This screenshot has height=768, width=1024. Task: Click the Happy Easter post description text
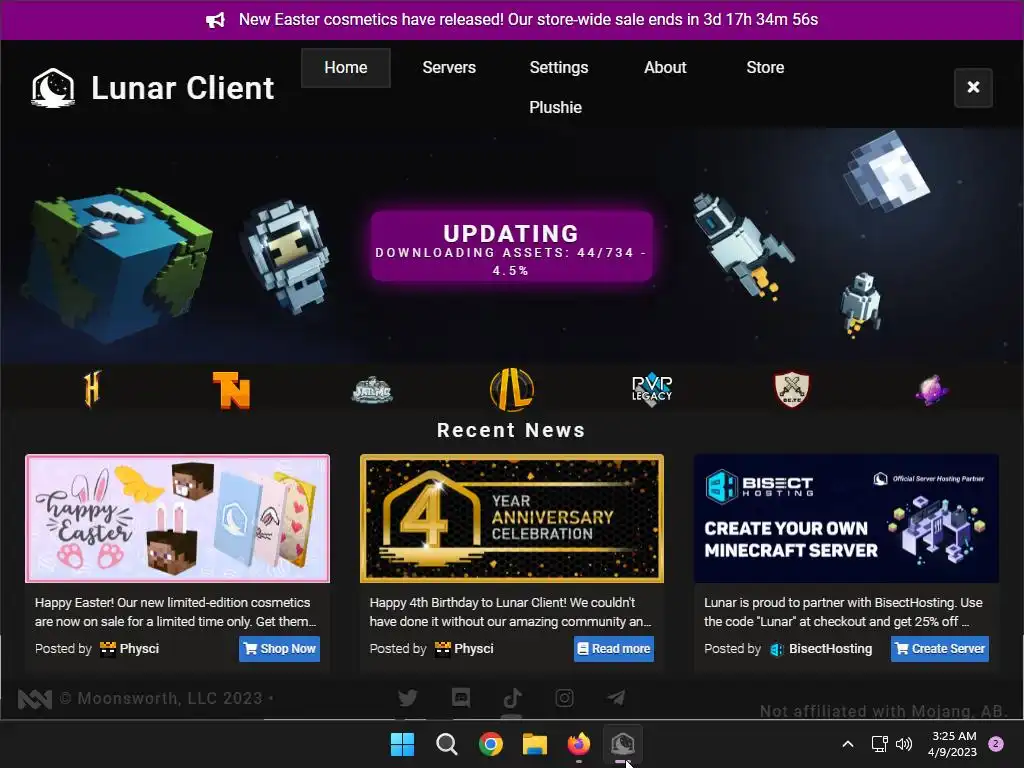(176, 612)
